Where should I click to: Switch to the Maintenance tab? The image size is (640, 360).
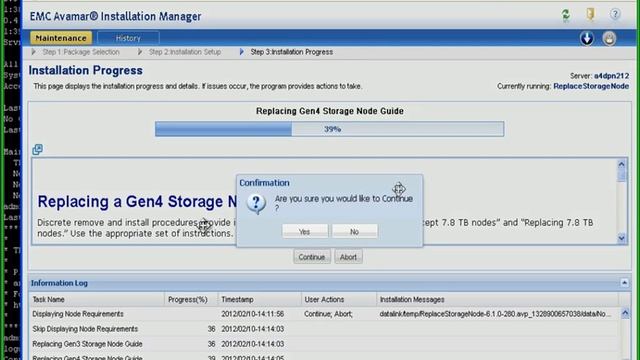(61, 38)
